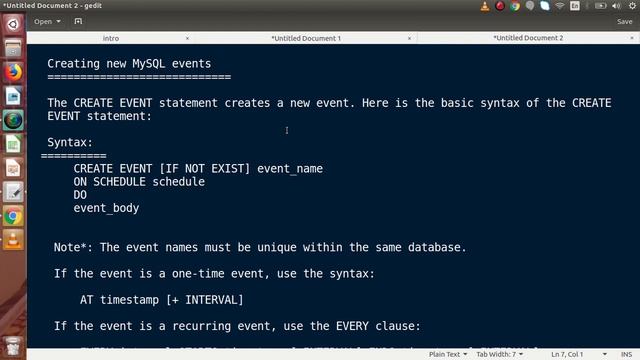Toggle INS insert mode in status bar

(627, 354)
